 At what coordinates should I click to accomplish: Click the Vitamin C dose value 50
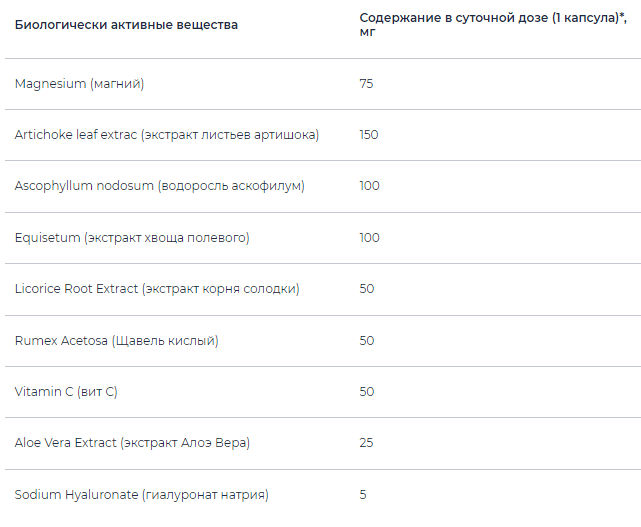(366, 392)
